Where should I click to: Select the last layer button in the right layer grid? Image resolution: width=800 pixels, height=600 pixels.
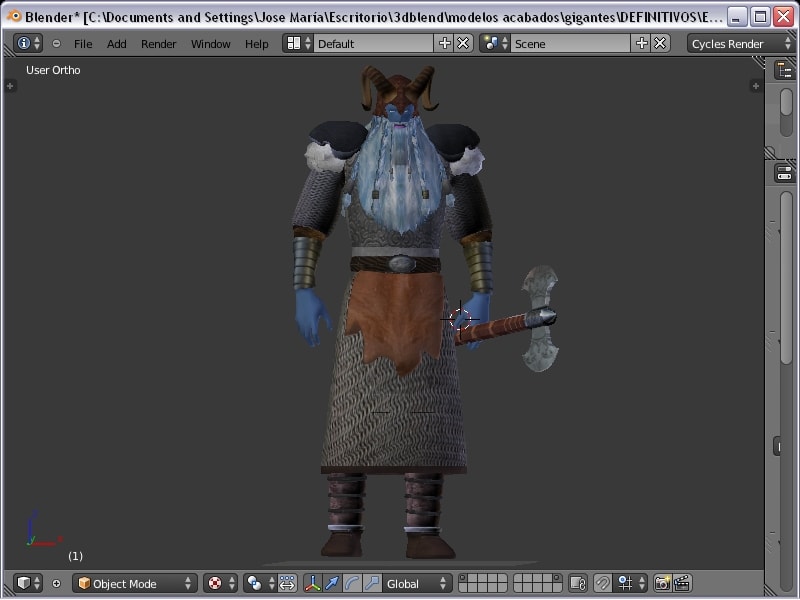[557, 588]
